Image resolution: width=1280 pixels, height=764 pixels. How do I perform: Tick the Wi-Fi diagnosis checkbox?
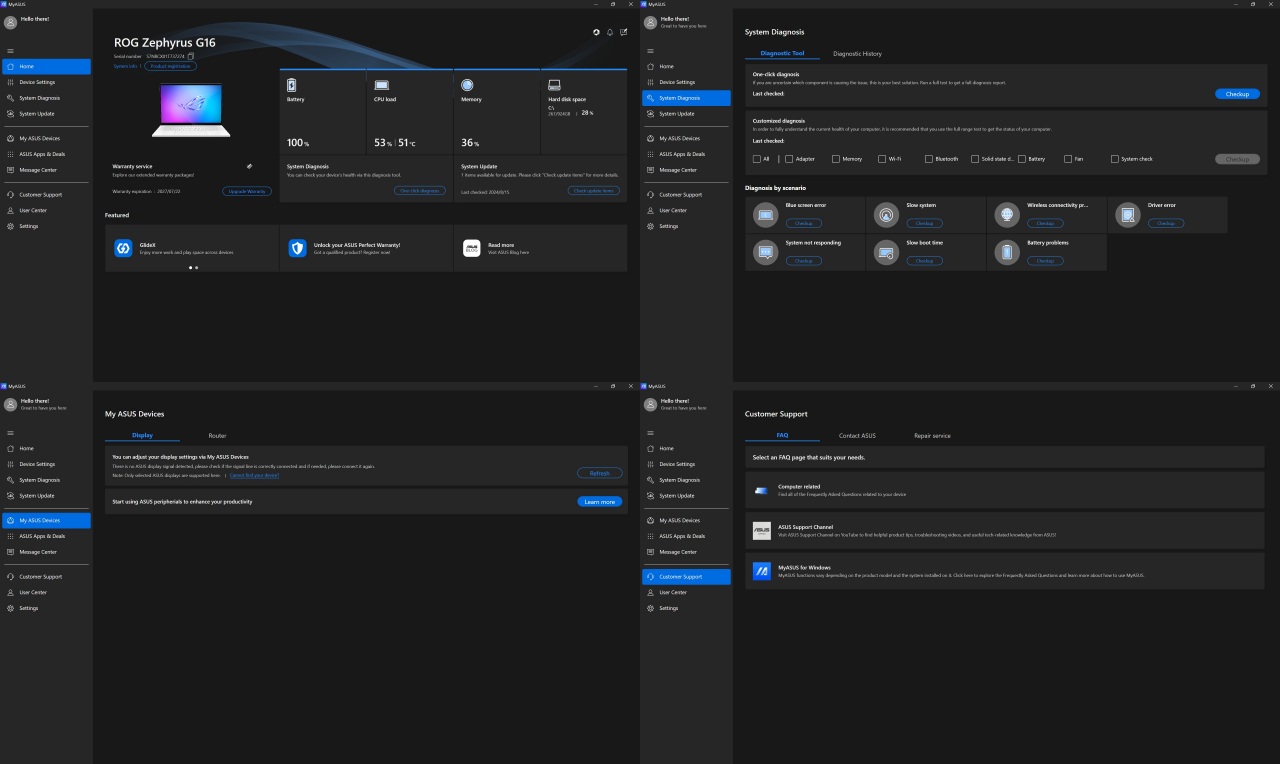[882, 159]
